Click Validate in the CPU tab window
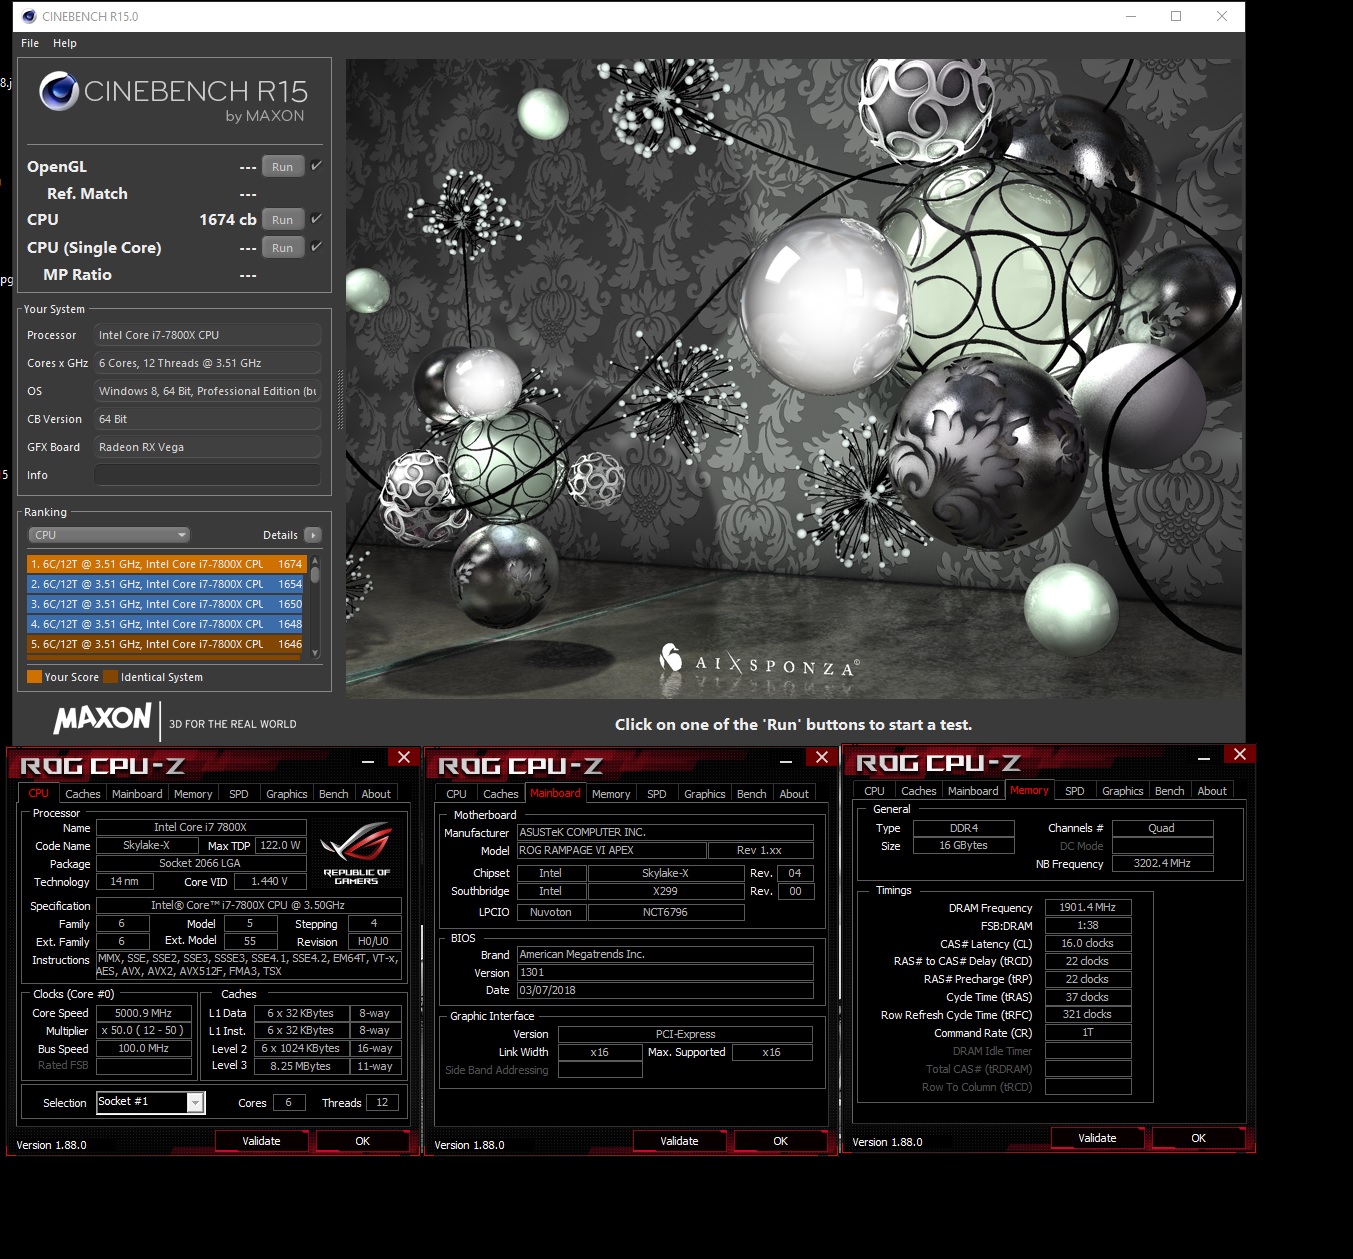The width and height of the screenshot is (1353, 1259). pos(262,1141)
